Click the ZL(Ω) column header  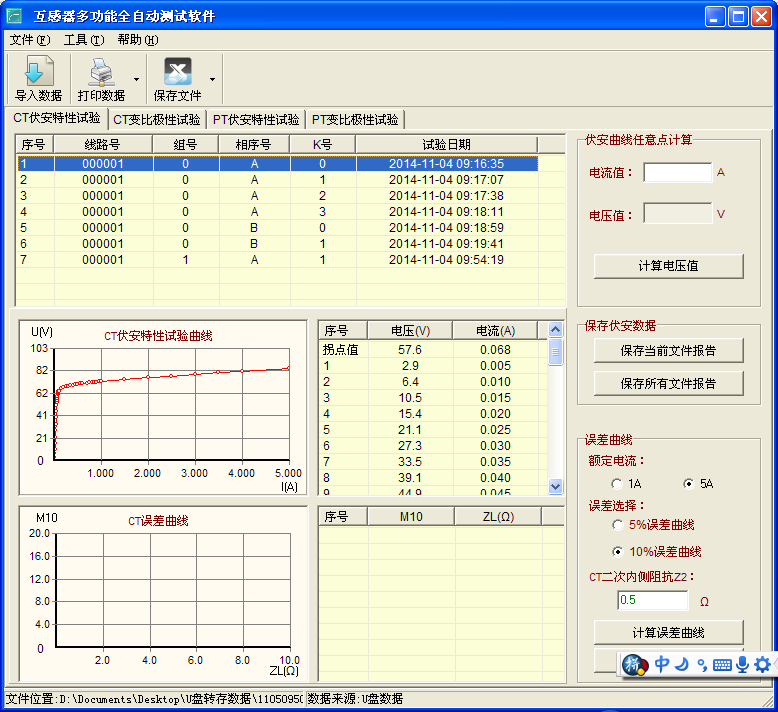pyautogui.click(x=498, y=517)
